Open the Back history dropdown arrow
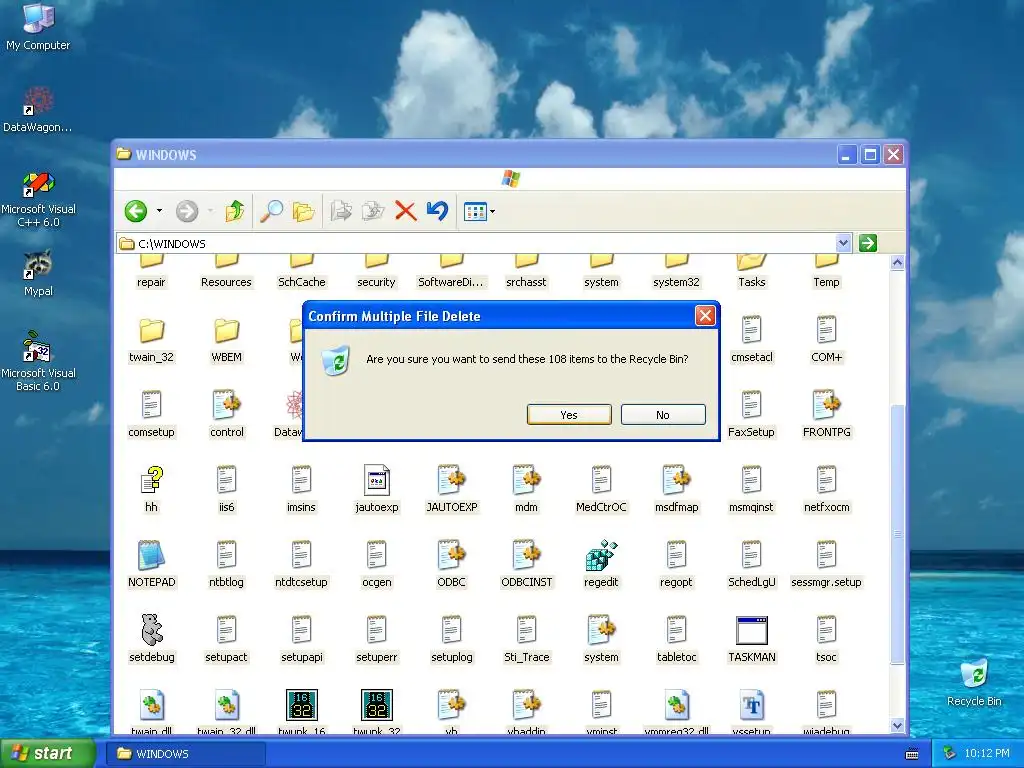1024x768 pixels. pyautogui.click(x=159, y=211)
